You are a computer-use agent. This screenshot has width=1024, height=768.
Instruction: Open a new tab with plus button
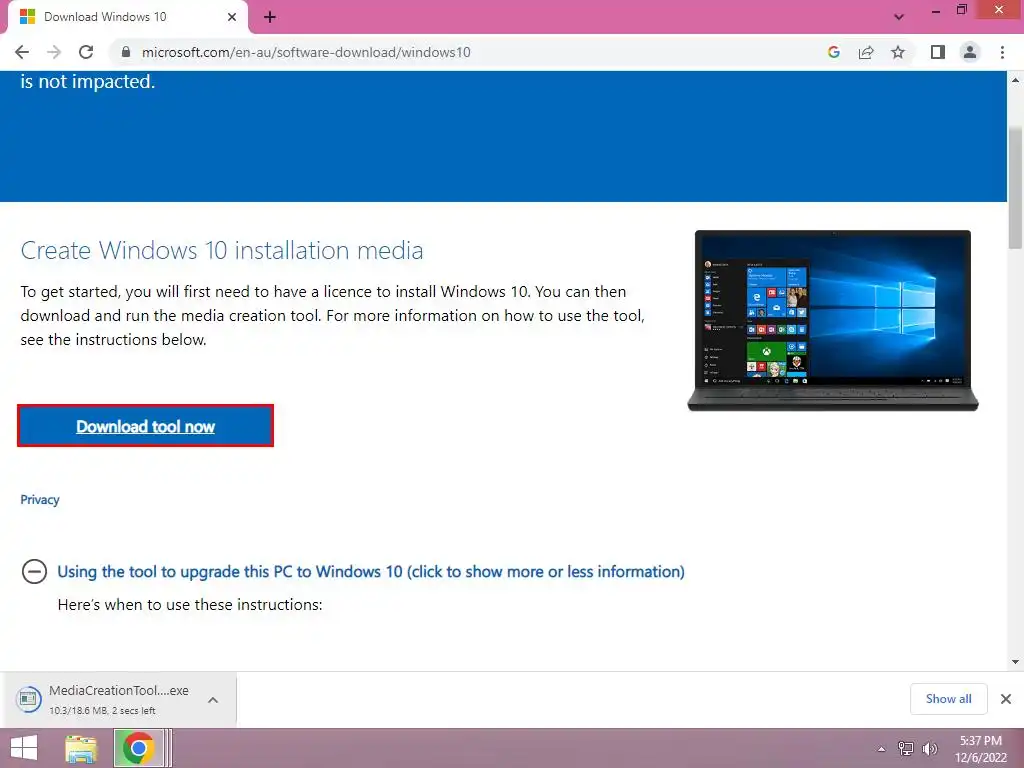(270, 17)
